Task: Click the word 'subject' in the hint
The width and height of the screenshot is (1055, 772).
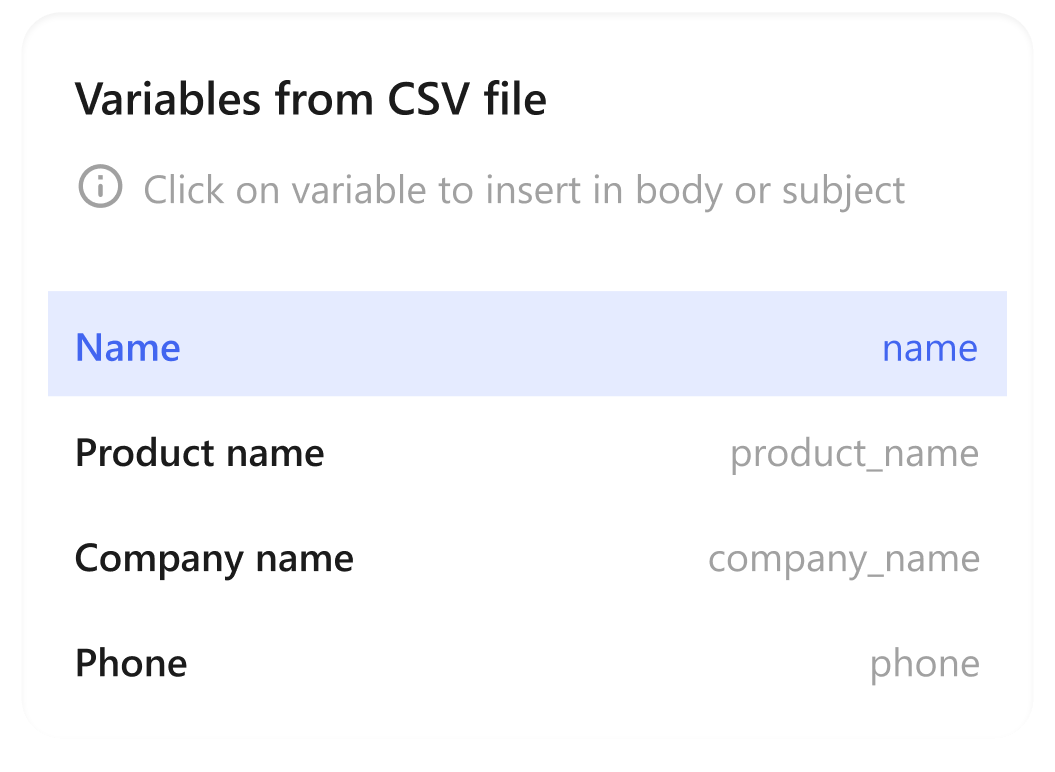Action: pos(844,190)
